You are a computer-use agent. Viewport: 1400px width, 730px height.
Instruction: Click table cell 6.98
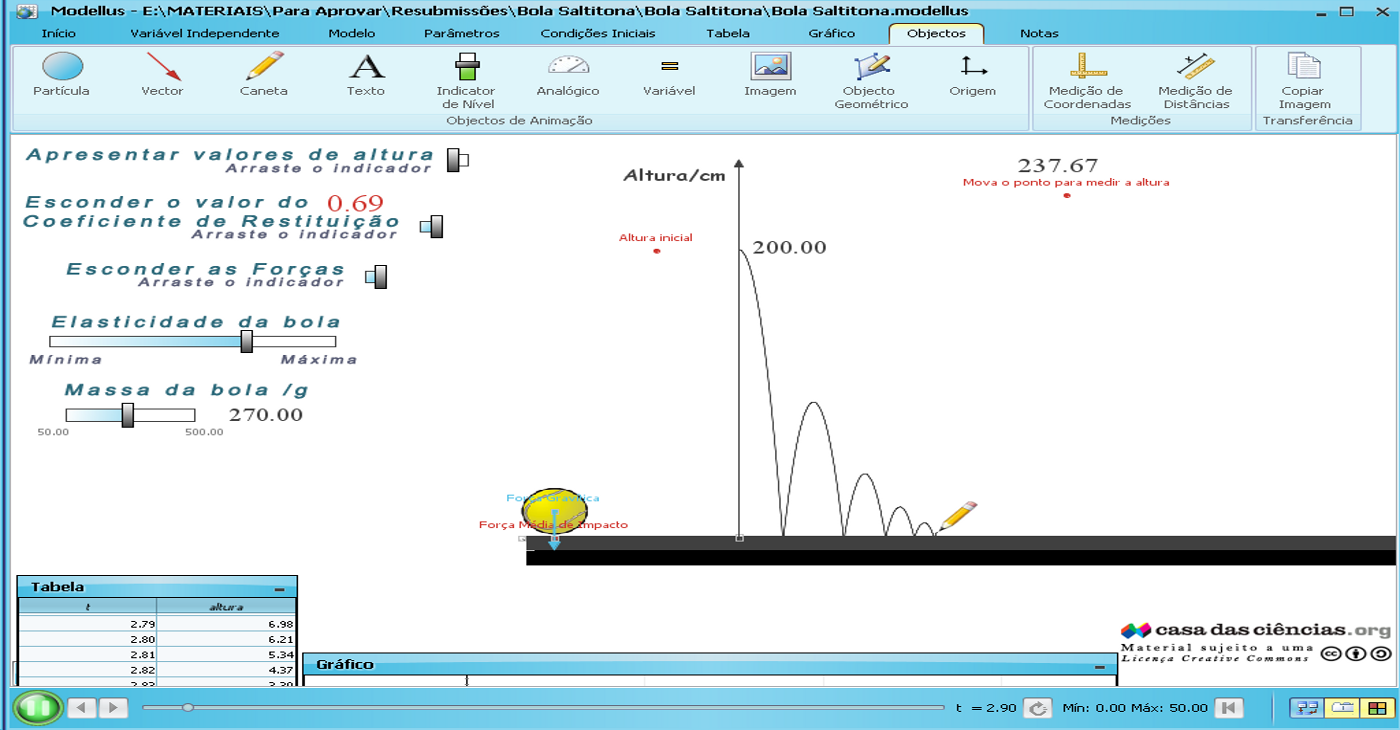[227, 624]
